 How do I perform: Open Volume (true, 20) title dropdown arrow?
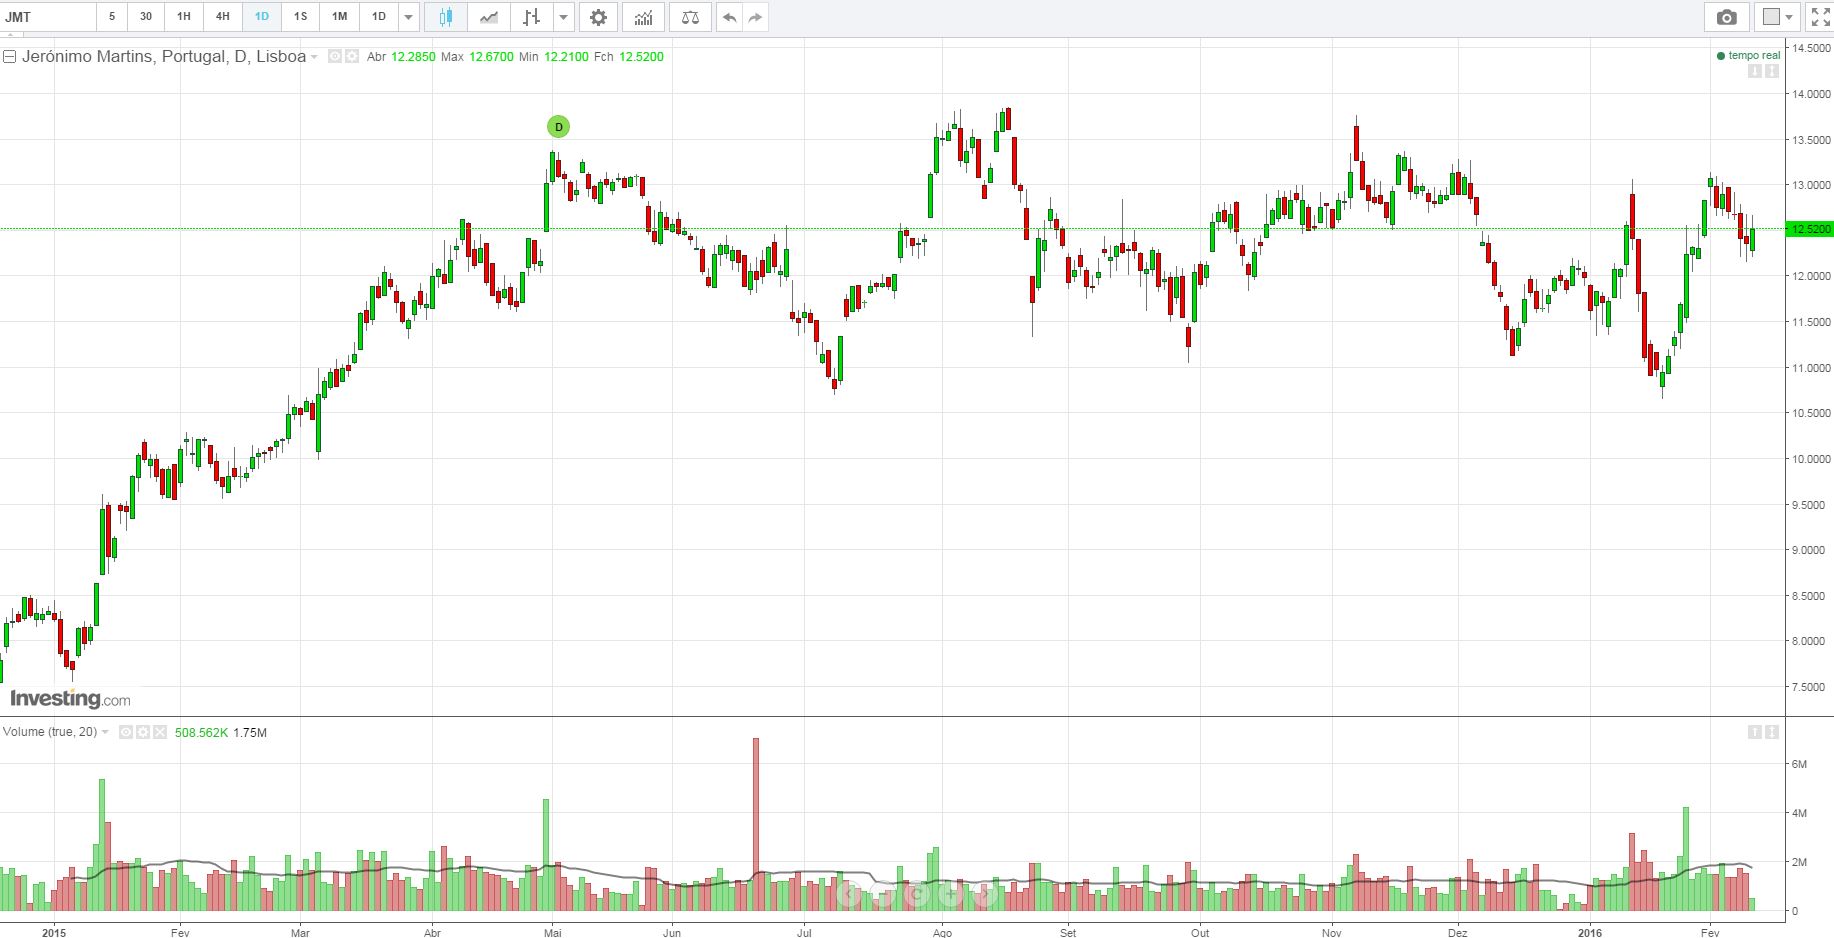(106, 733)
